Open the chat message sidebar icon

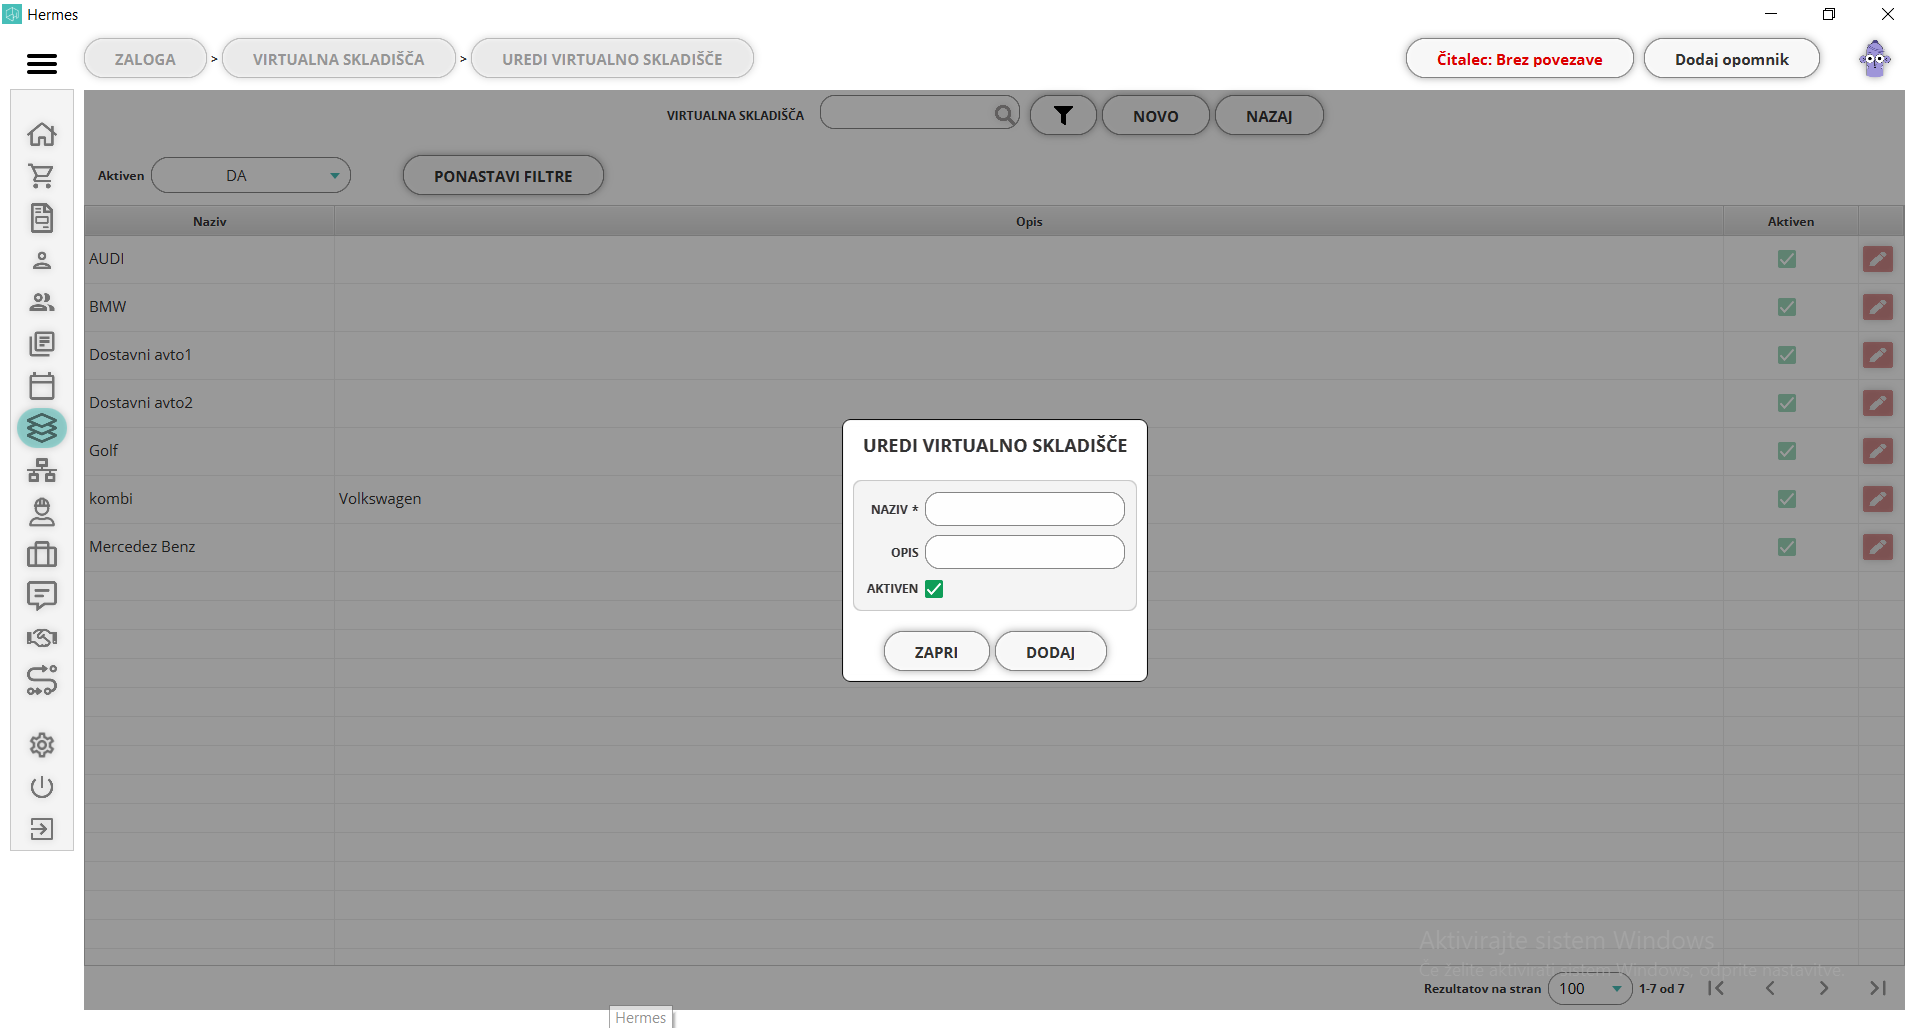click(x=42, y=596)
